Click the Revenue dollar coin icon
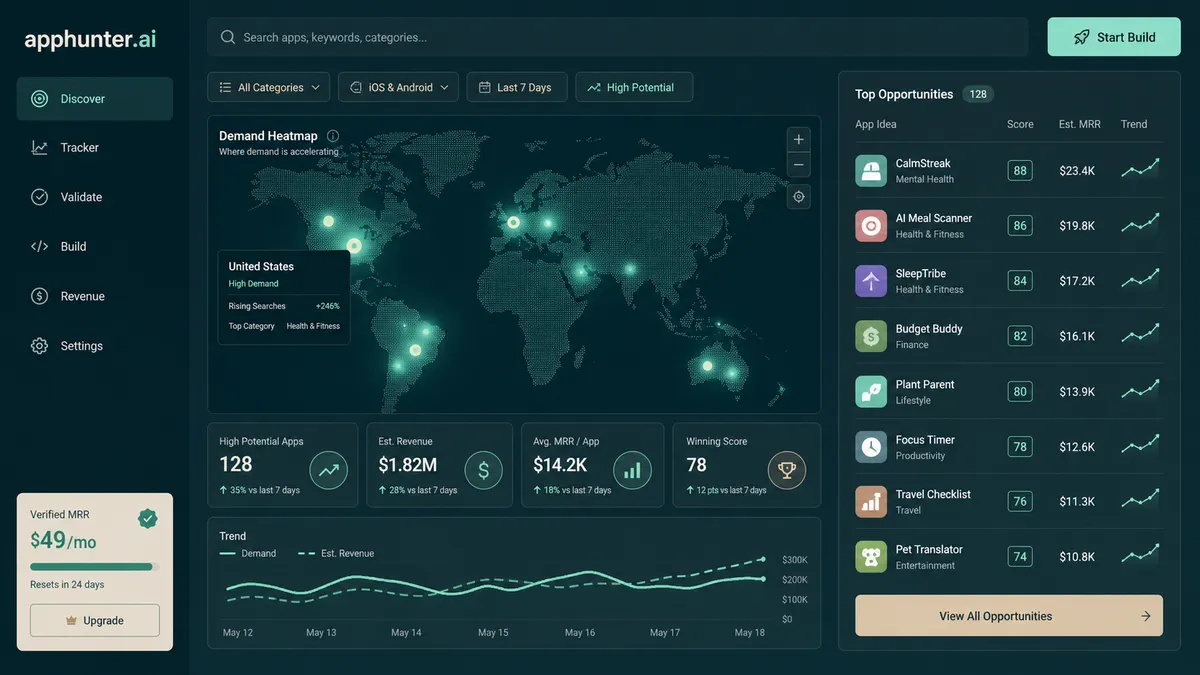The image size is (1200, 675). point(39,296)
